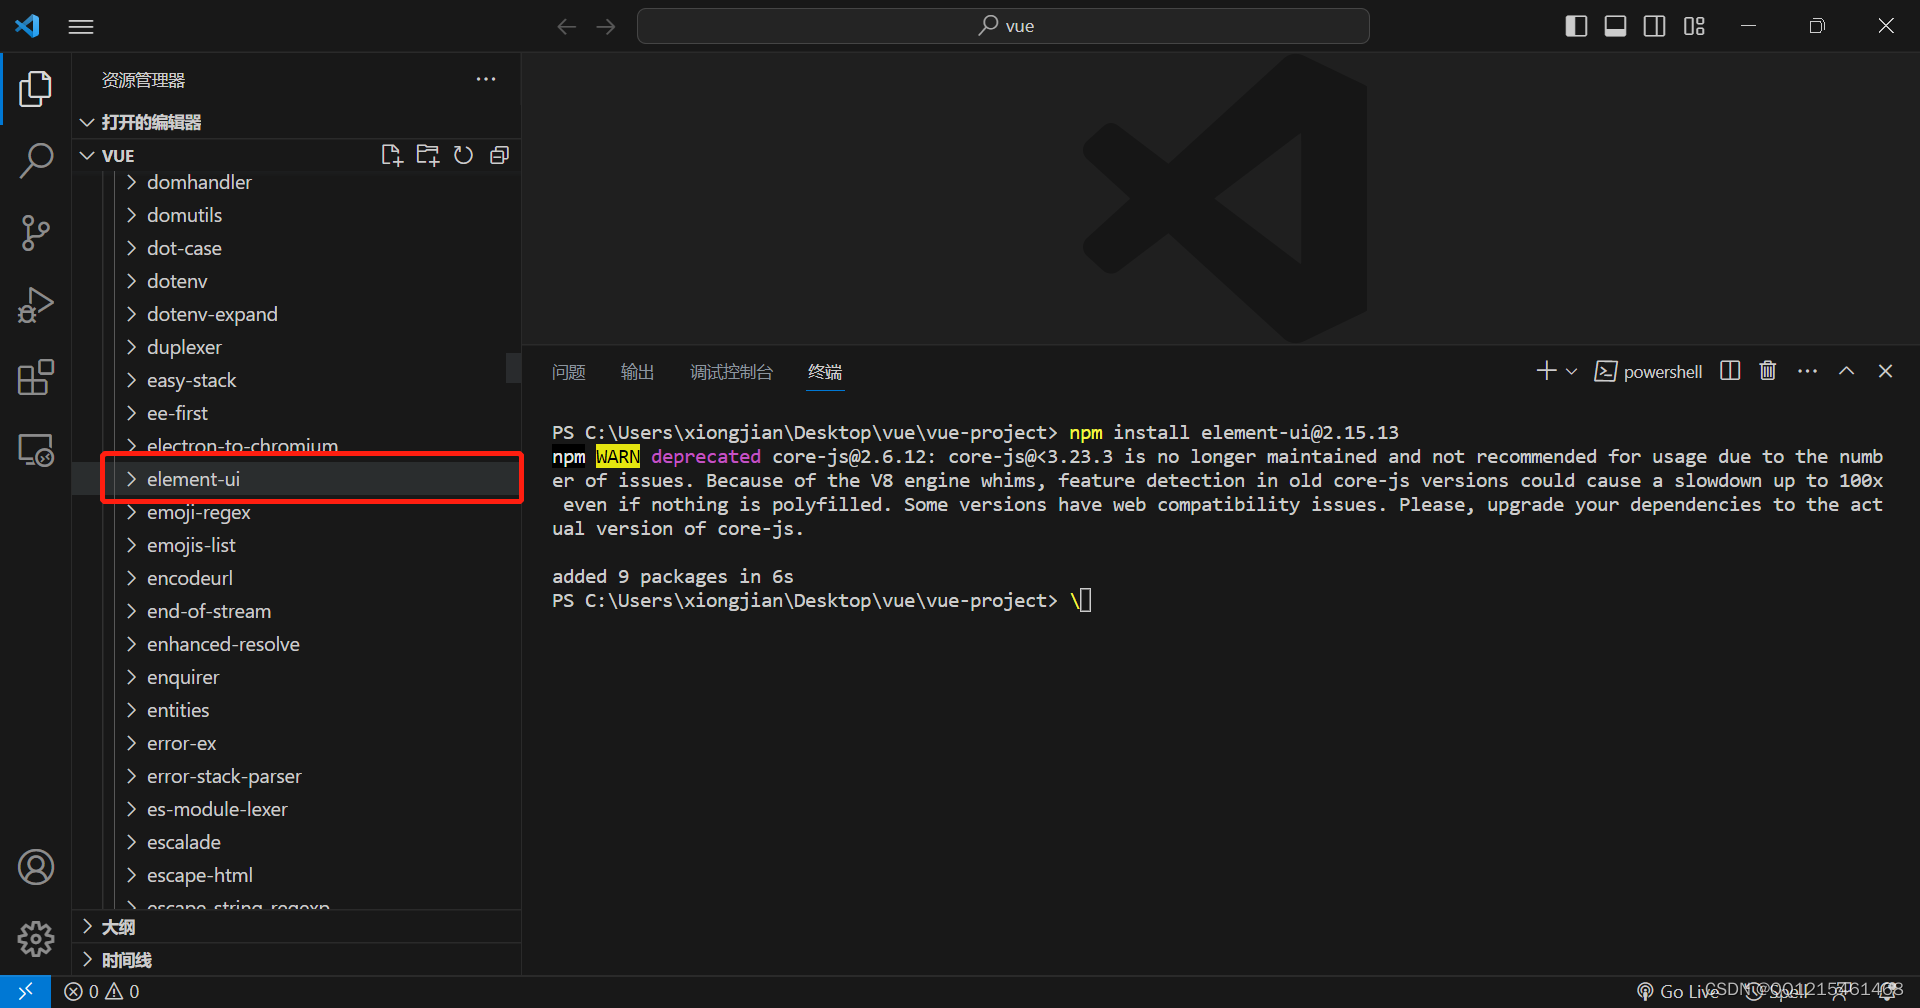This screenshot has width=1920, height=1008.
Task: Switch to the 问题 tab
Action: [x=568, y=372]
